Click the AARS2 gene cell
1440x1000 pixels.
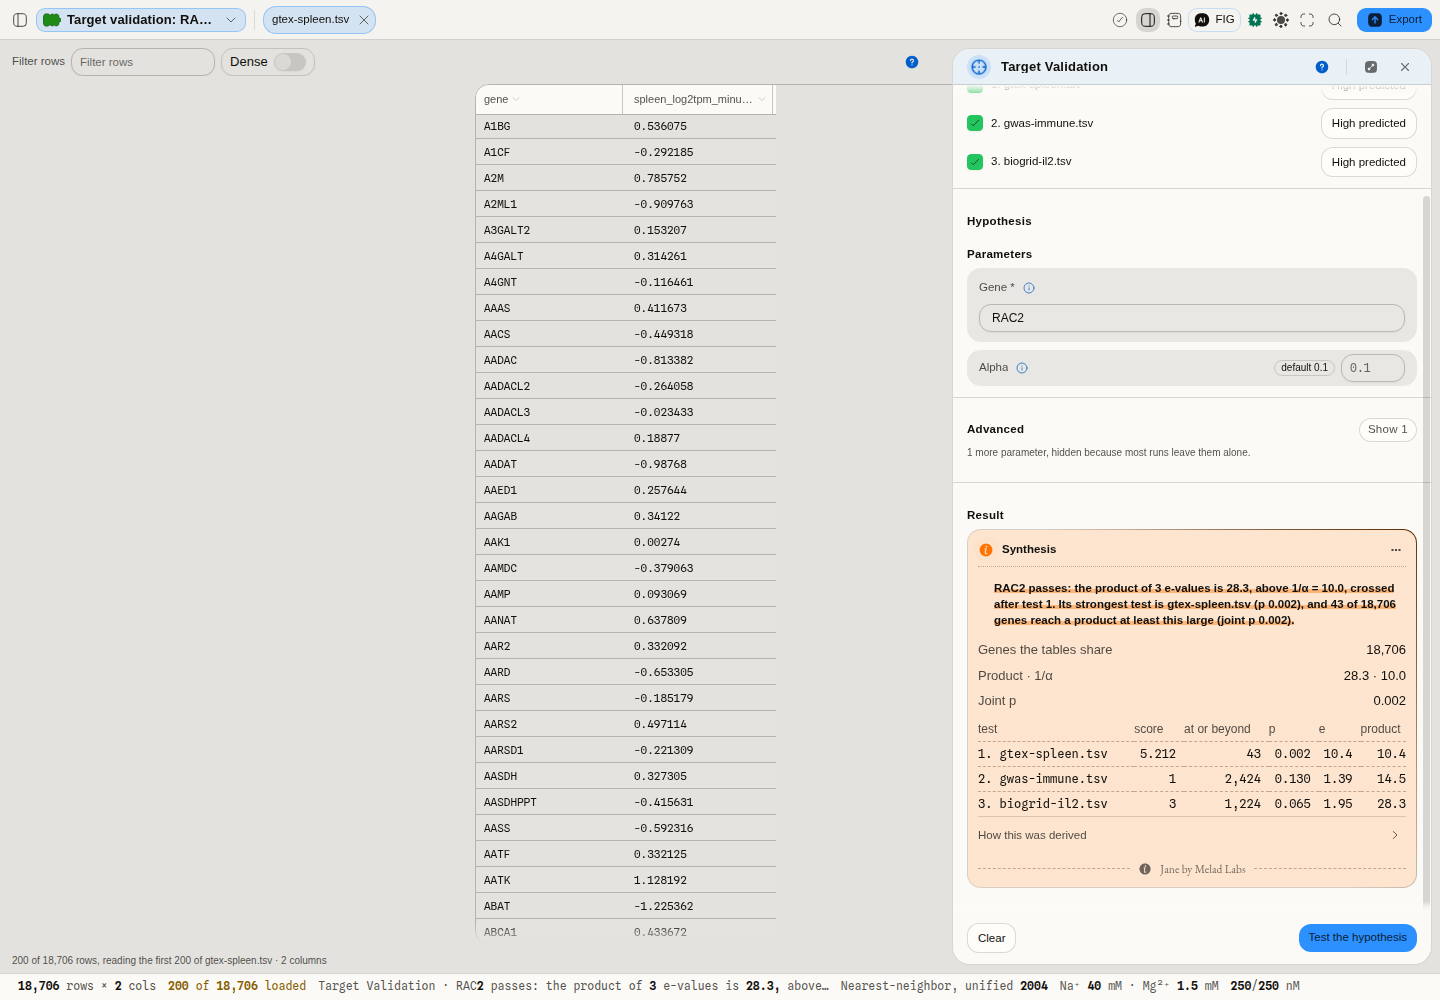[x=549, y=724]
